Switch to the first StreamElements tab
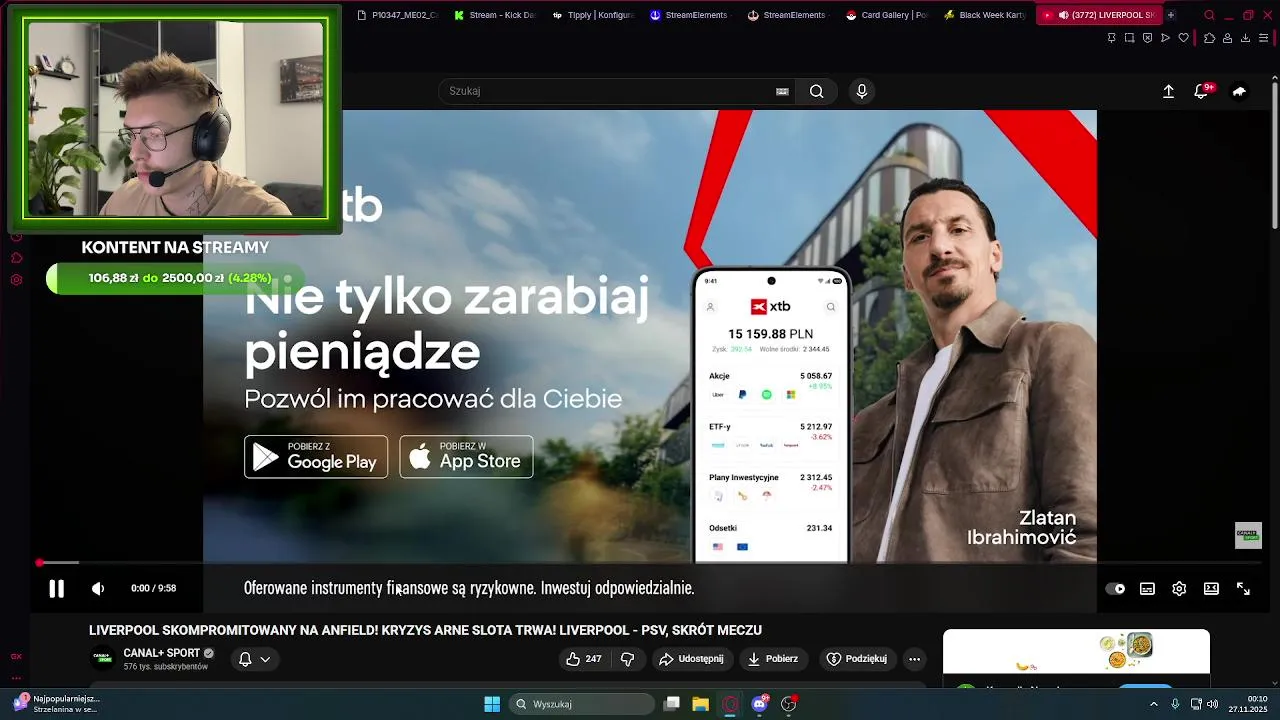Image resolution: width=1280 pixels, height=720 pixels. coord(690,15)
